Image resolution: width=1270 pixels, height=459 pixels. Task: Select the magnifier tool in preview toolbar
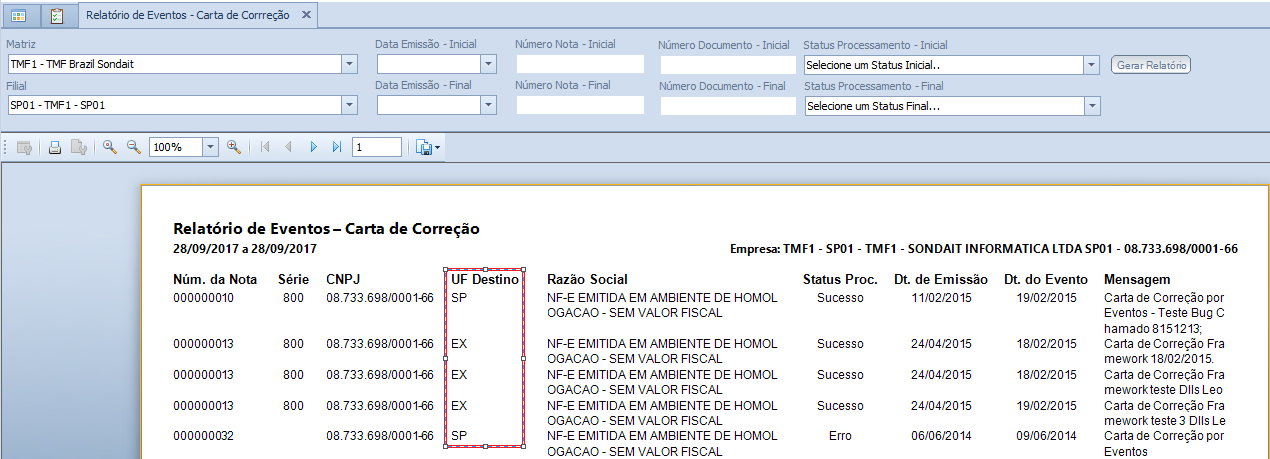point(110,147)
